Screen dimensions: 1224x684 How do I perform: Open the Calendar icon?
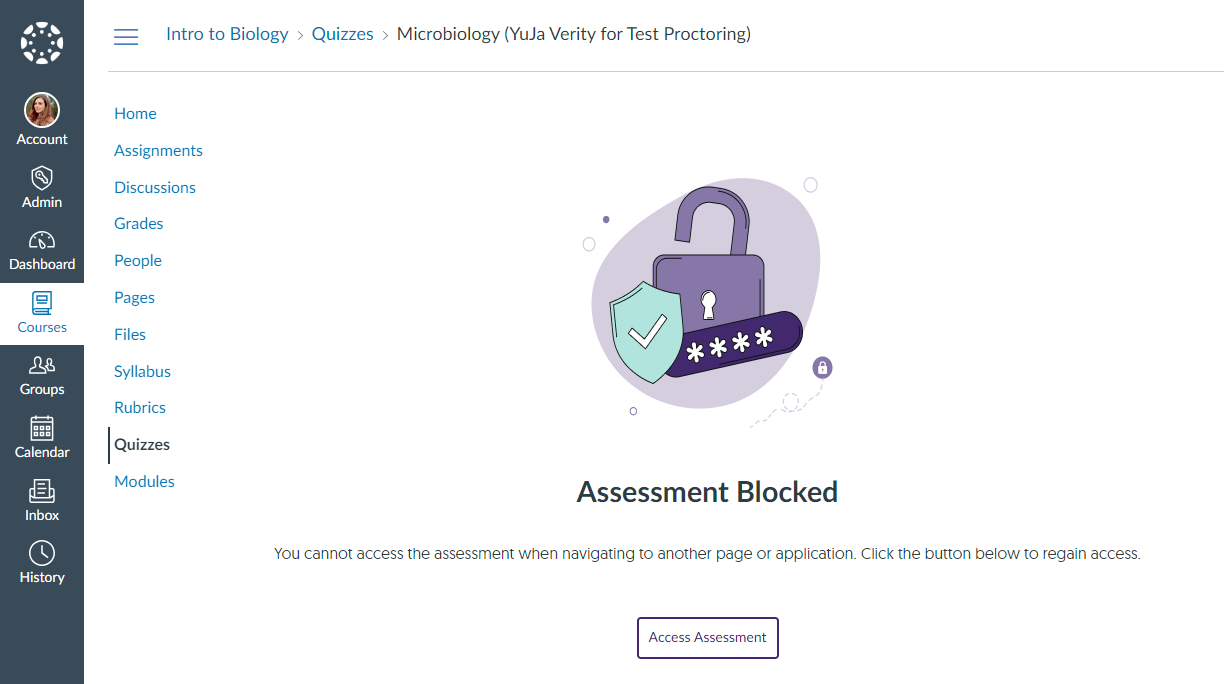(42, 428)
